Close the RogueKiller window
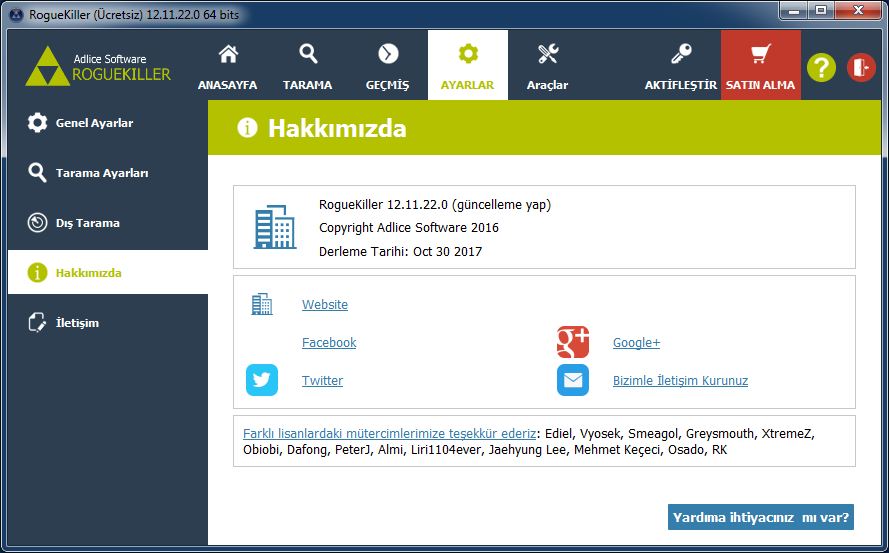The width and height of the screenshot is (889, 553). [x=858, y=11]
